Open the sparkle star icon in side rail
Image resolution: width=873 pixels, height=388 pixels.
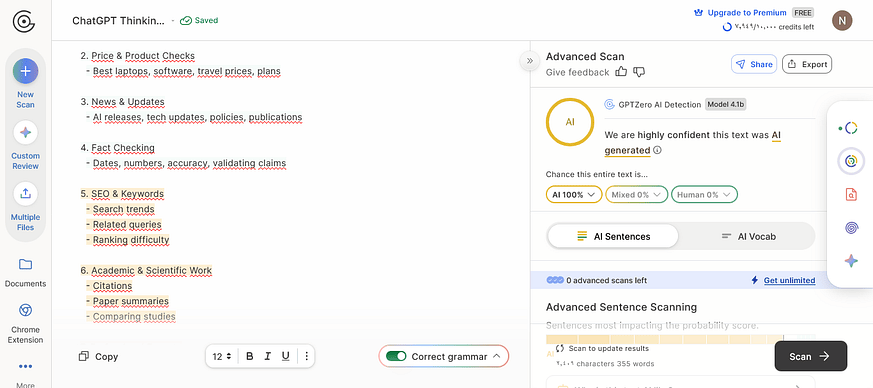[851, 261]
